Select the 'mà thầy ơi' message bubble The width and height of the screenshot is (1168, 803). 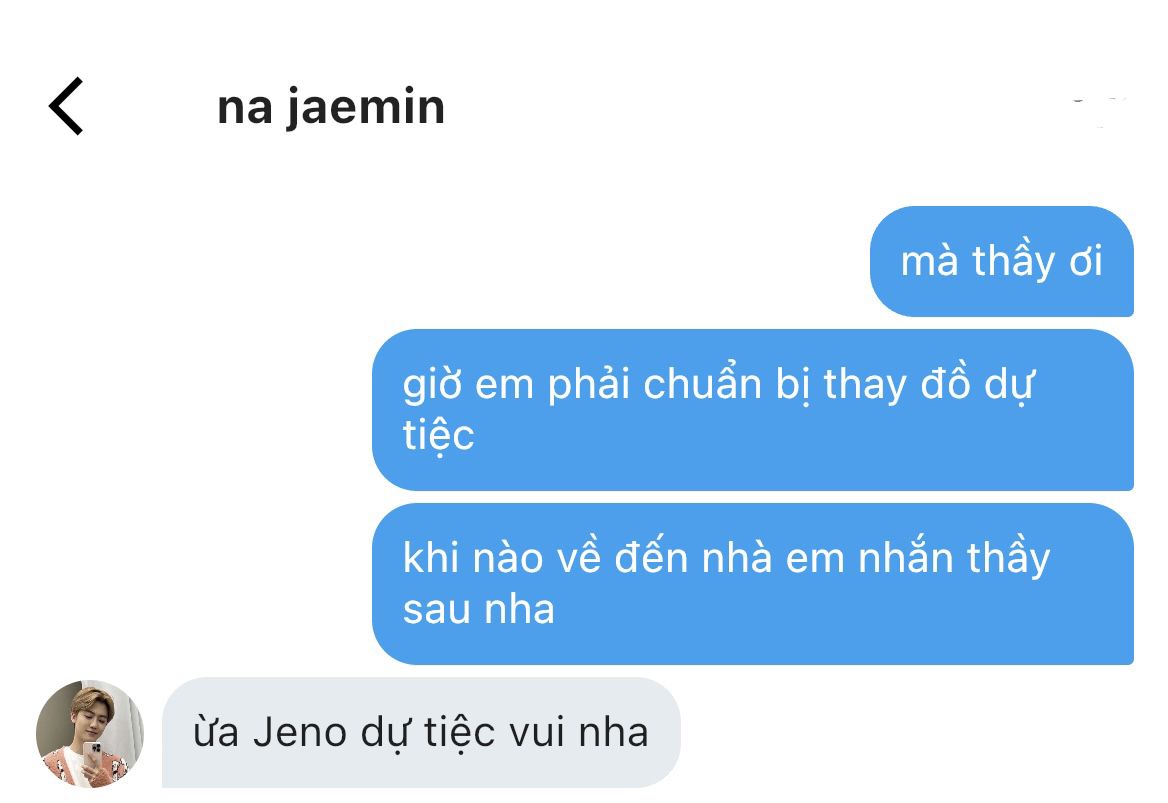(x=1001, y=261)
